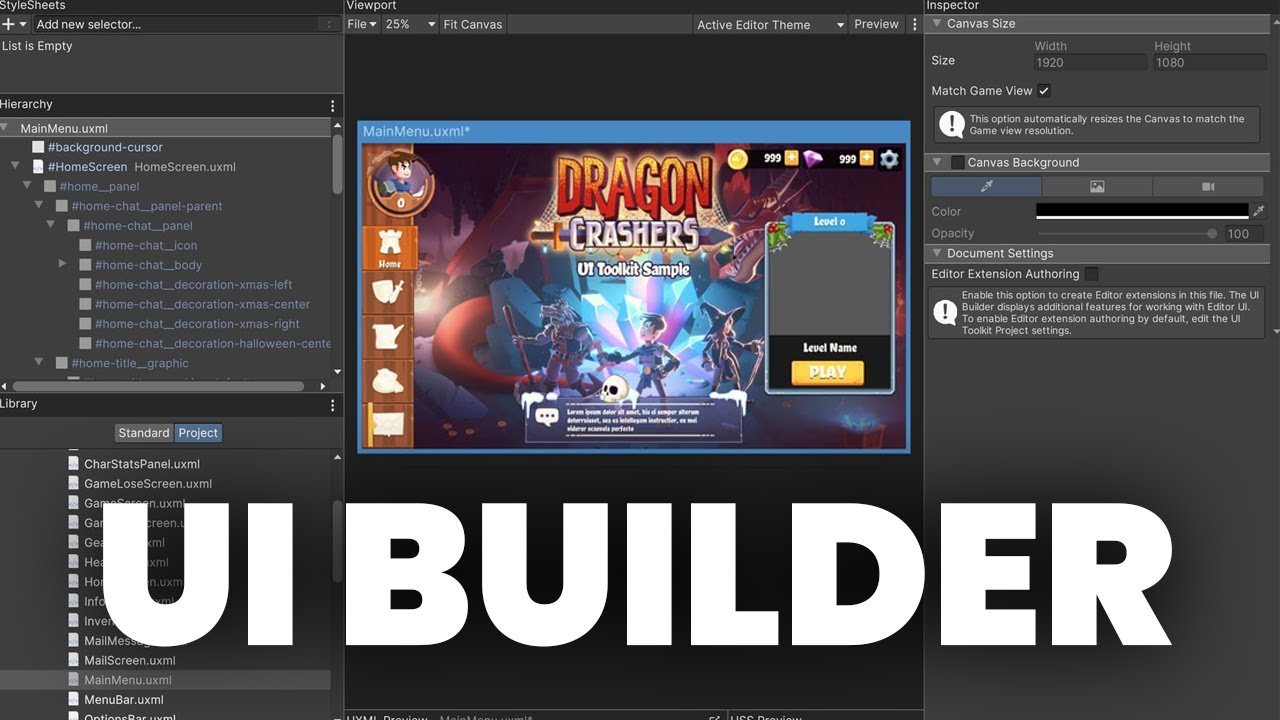Screen dimensions: 1280x720
Task: Switch to the Standard library tab
Action: point(144,433)
